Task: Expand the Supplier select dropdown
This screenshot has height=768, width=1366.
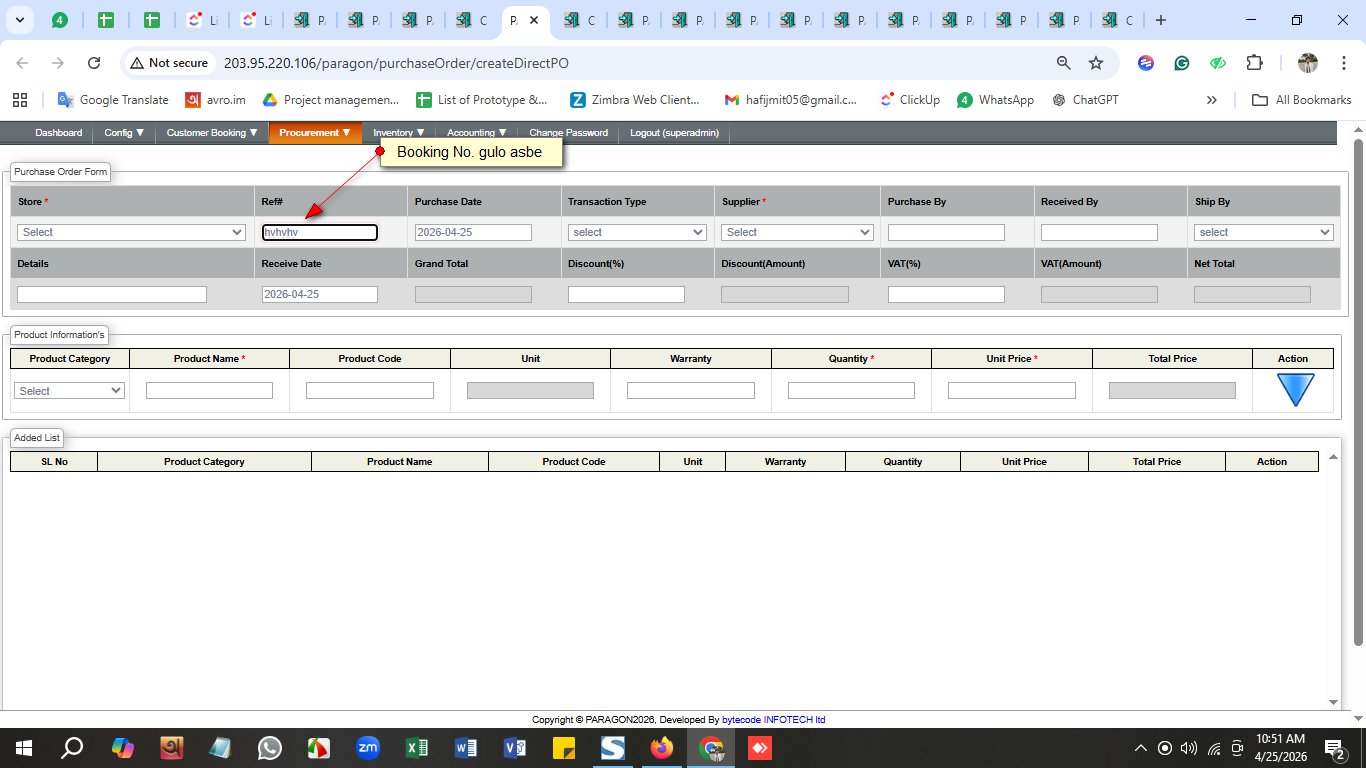Action: (x=797, y=232)
